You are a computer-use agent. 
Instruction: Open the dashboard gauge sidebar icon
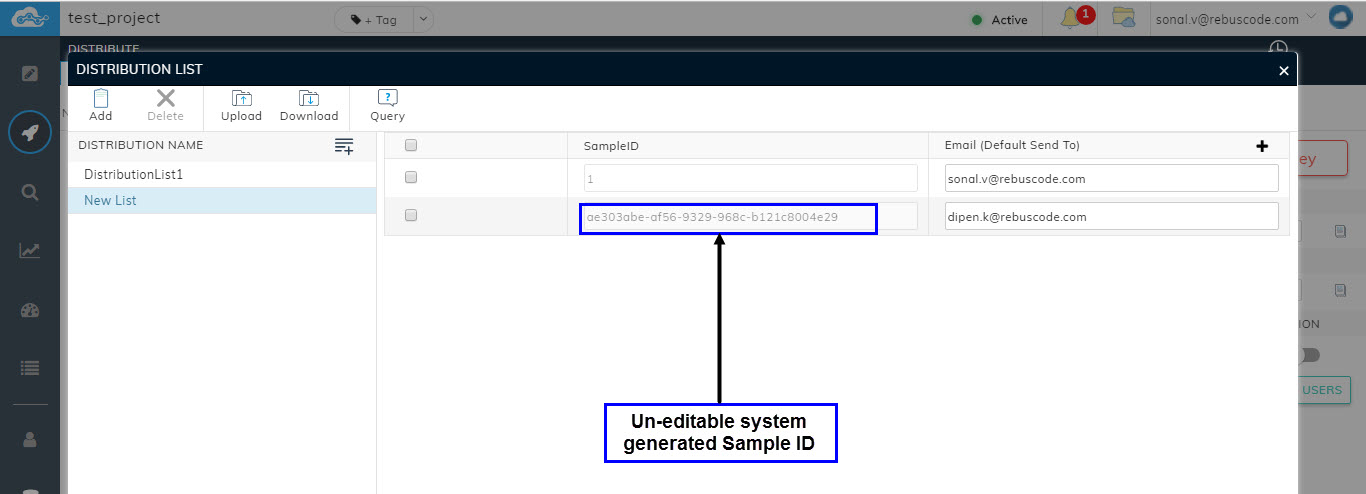pos(30,309)
